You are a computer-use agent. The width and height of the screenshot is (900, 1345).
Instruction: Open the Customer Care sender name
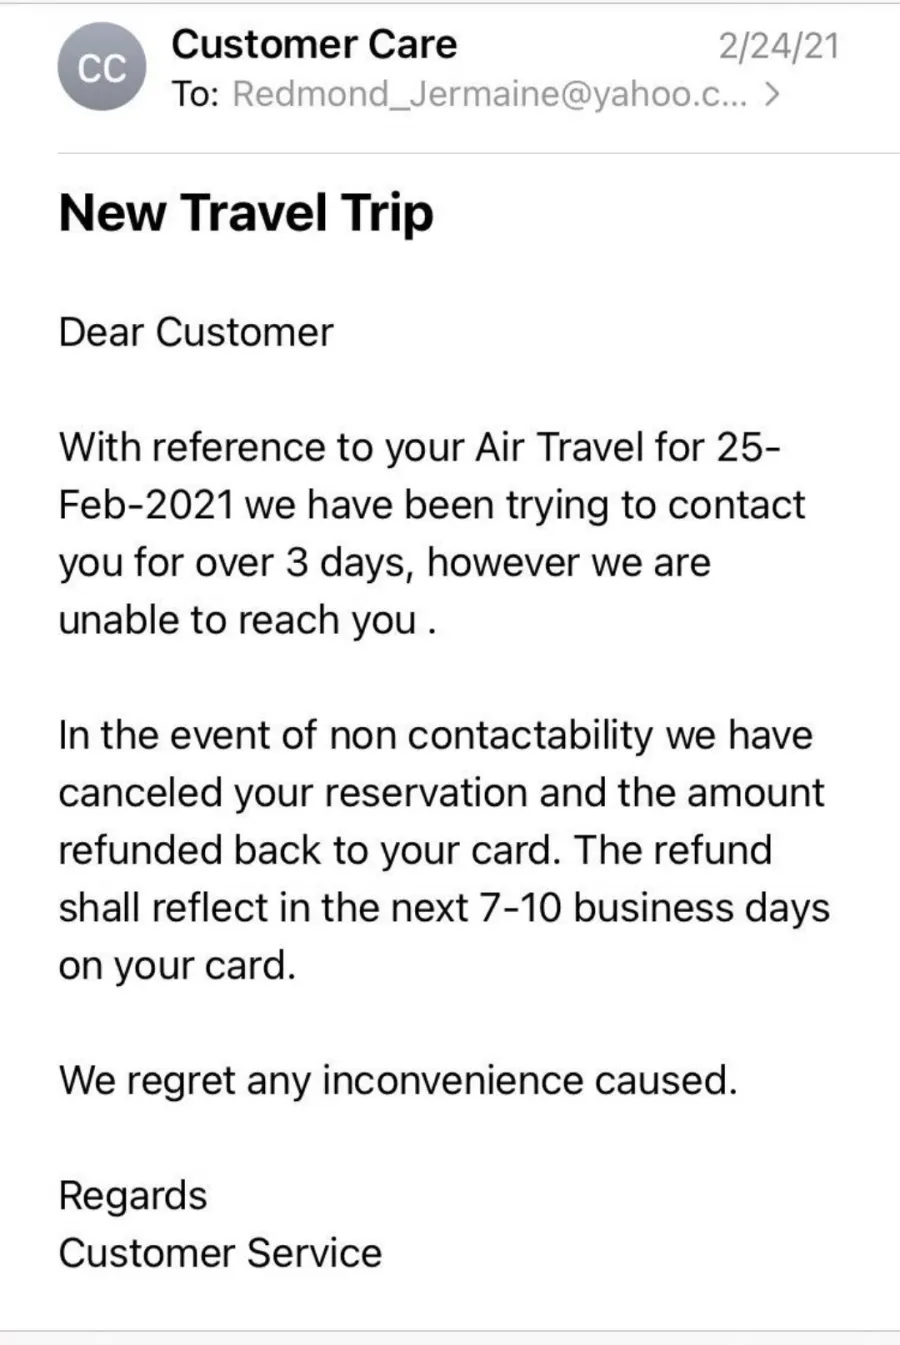point(314,44)
